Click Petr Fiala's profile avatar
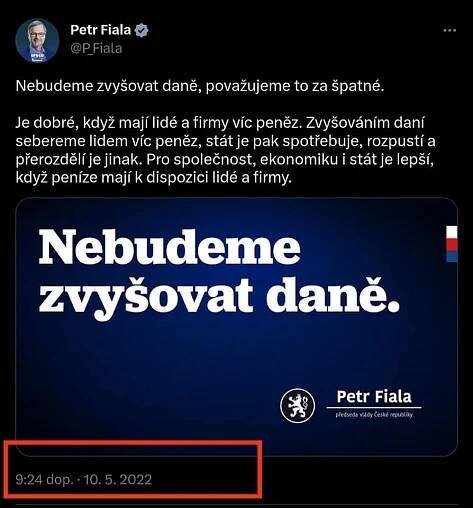The width and height of the screenshot is (473, 508). coord(37,41)
